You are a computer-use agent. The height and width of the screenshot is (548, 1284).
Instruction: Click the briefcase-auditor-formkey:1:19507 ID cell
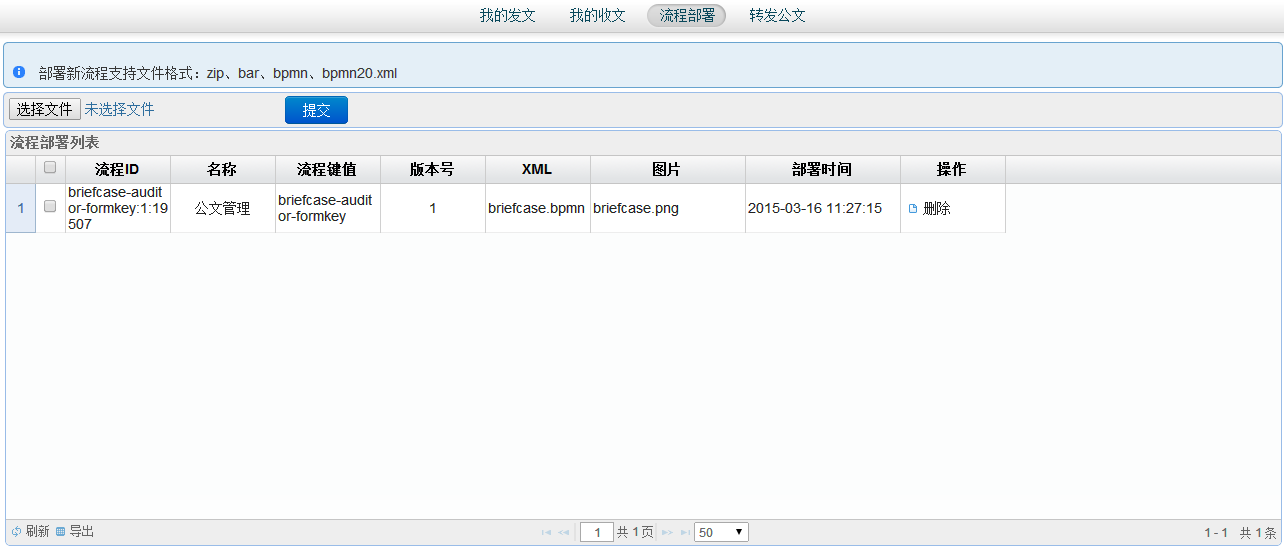pyautogui.click(x=116, y=208)
